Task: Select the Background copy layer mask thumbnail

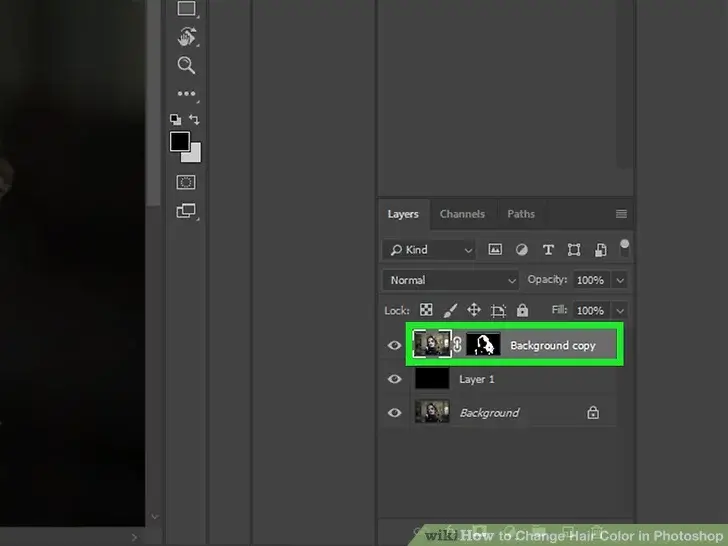Action: 484,345
